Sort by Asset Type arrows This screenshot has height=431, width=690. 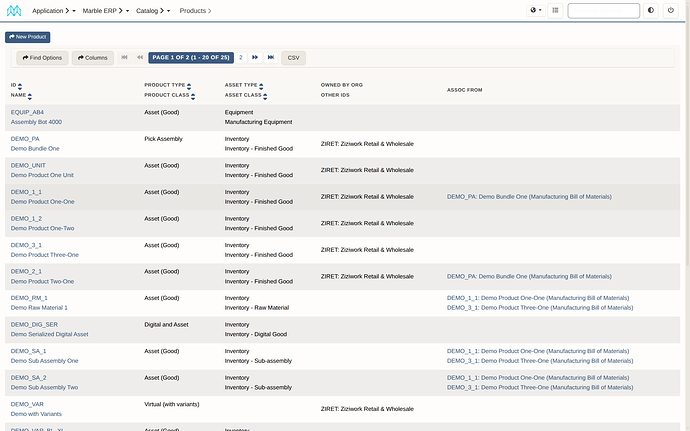click(261, 86)
